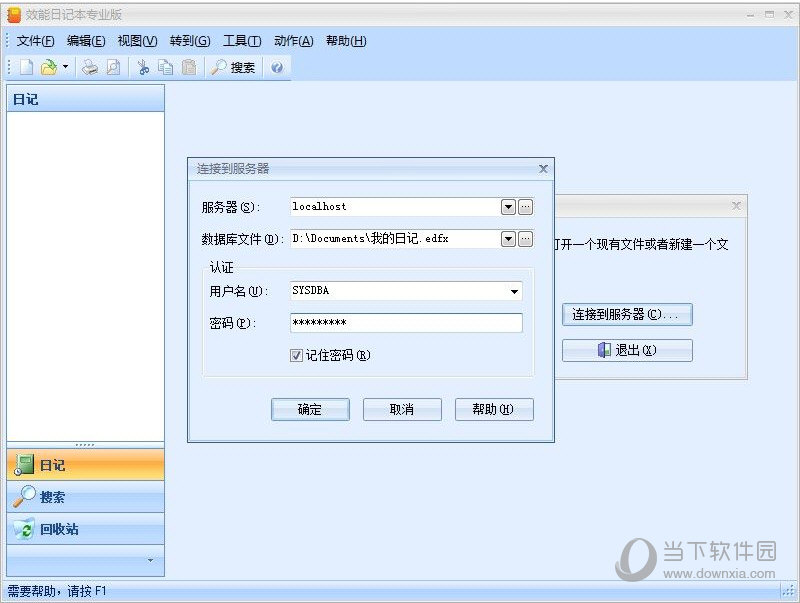The image size is (800, 603).
Task: Click the 确定 button
Action: tap(310, 410)
